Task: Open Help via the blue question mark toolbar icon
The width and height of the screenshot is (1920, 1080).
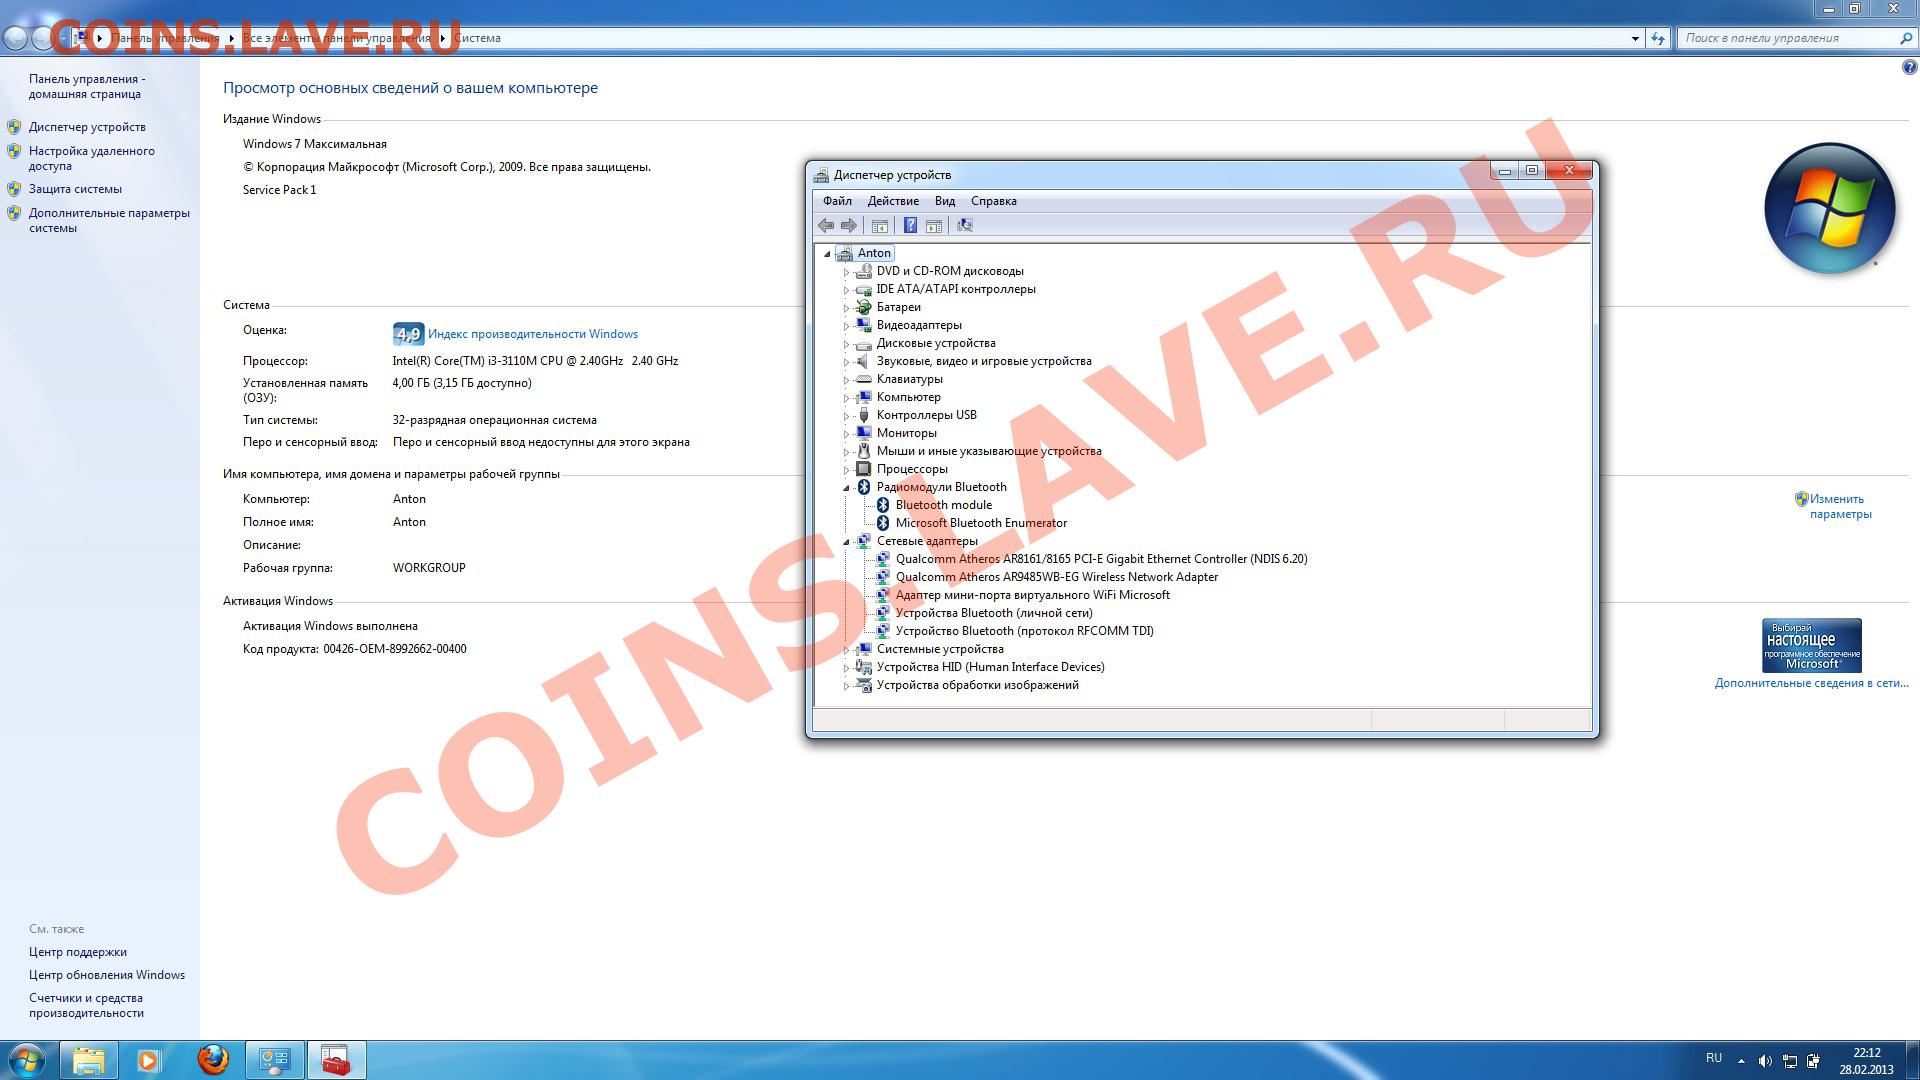Action: (910, 225)
